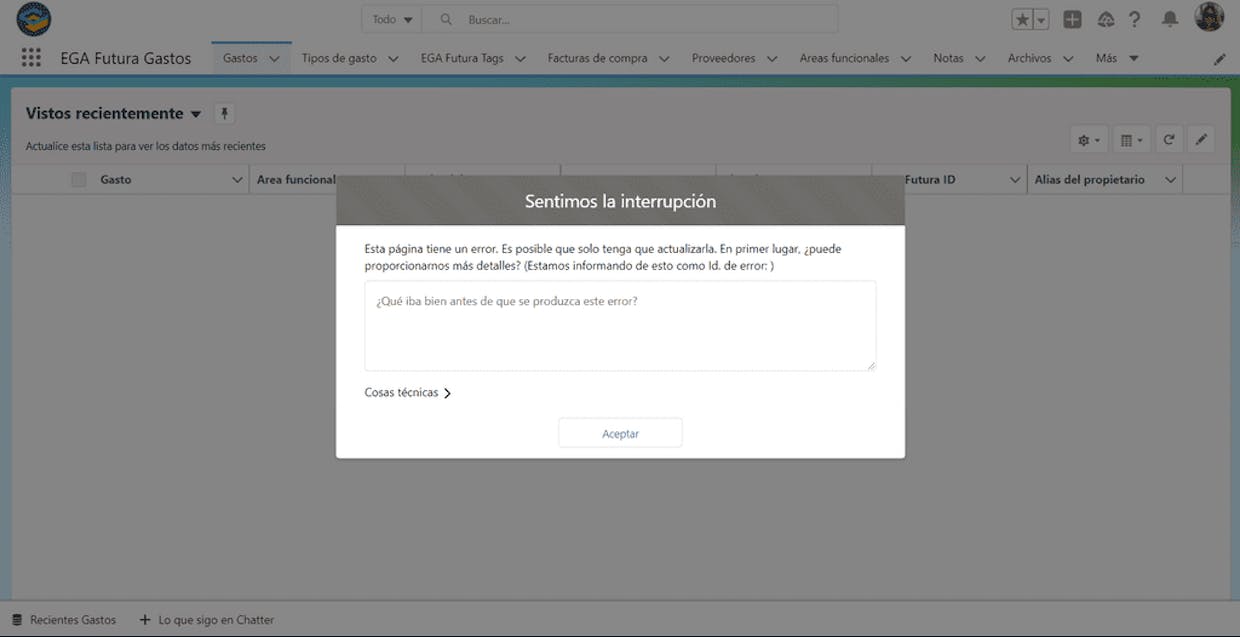Click the organization logo at top left
This screenshot has width=1240, height=637.
click(34, 19)
